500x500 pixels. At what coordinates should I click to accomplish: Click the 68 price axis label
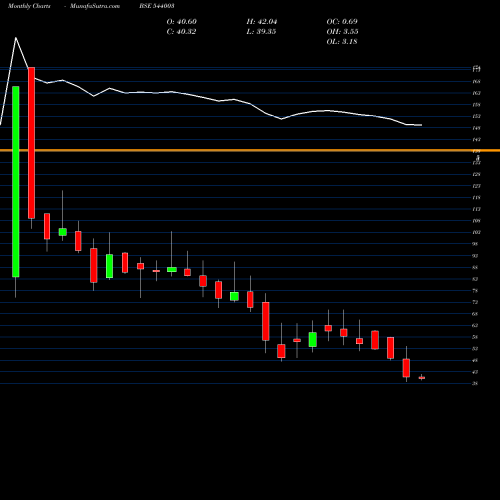pyautogui.click(x=475, y=314)
